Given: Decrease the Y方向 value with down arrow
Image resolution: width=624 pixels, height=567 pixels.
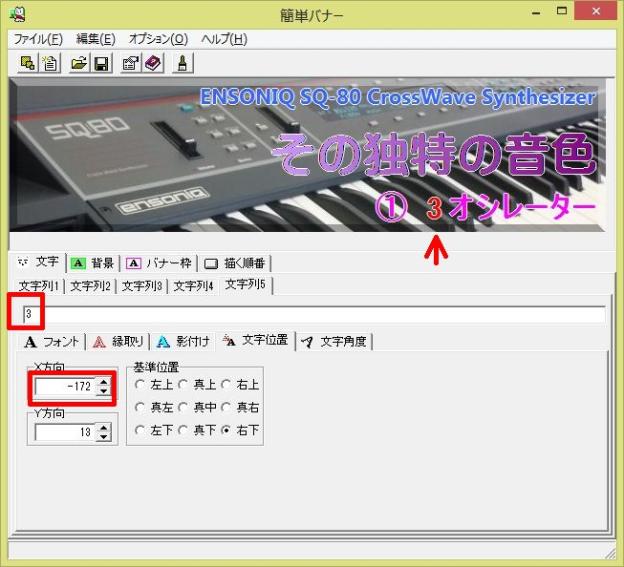Looking at the screenshot, I should (x=103, y=436).
